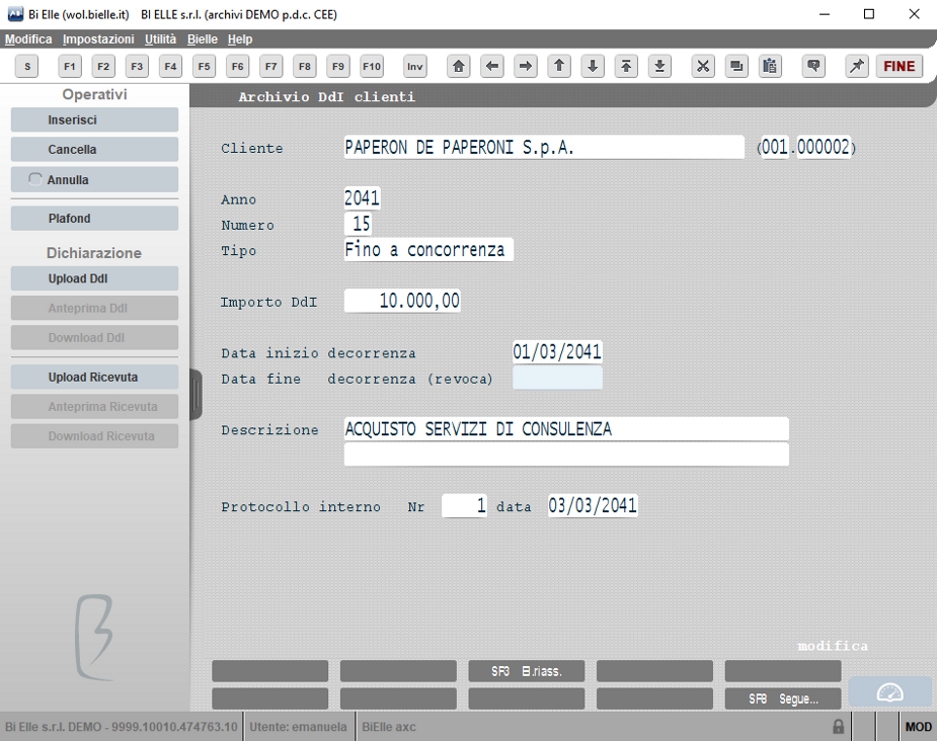
Task: Click the Descrizione first line field
Action: tap(566, 428)
